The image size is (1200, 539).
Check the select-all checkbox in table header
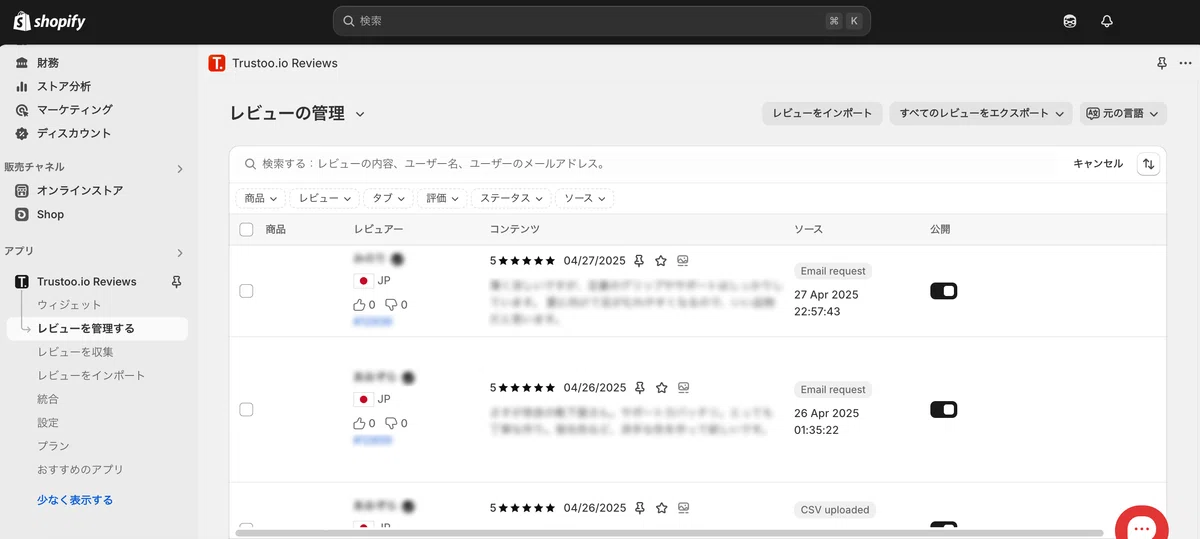coord(247,230)
